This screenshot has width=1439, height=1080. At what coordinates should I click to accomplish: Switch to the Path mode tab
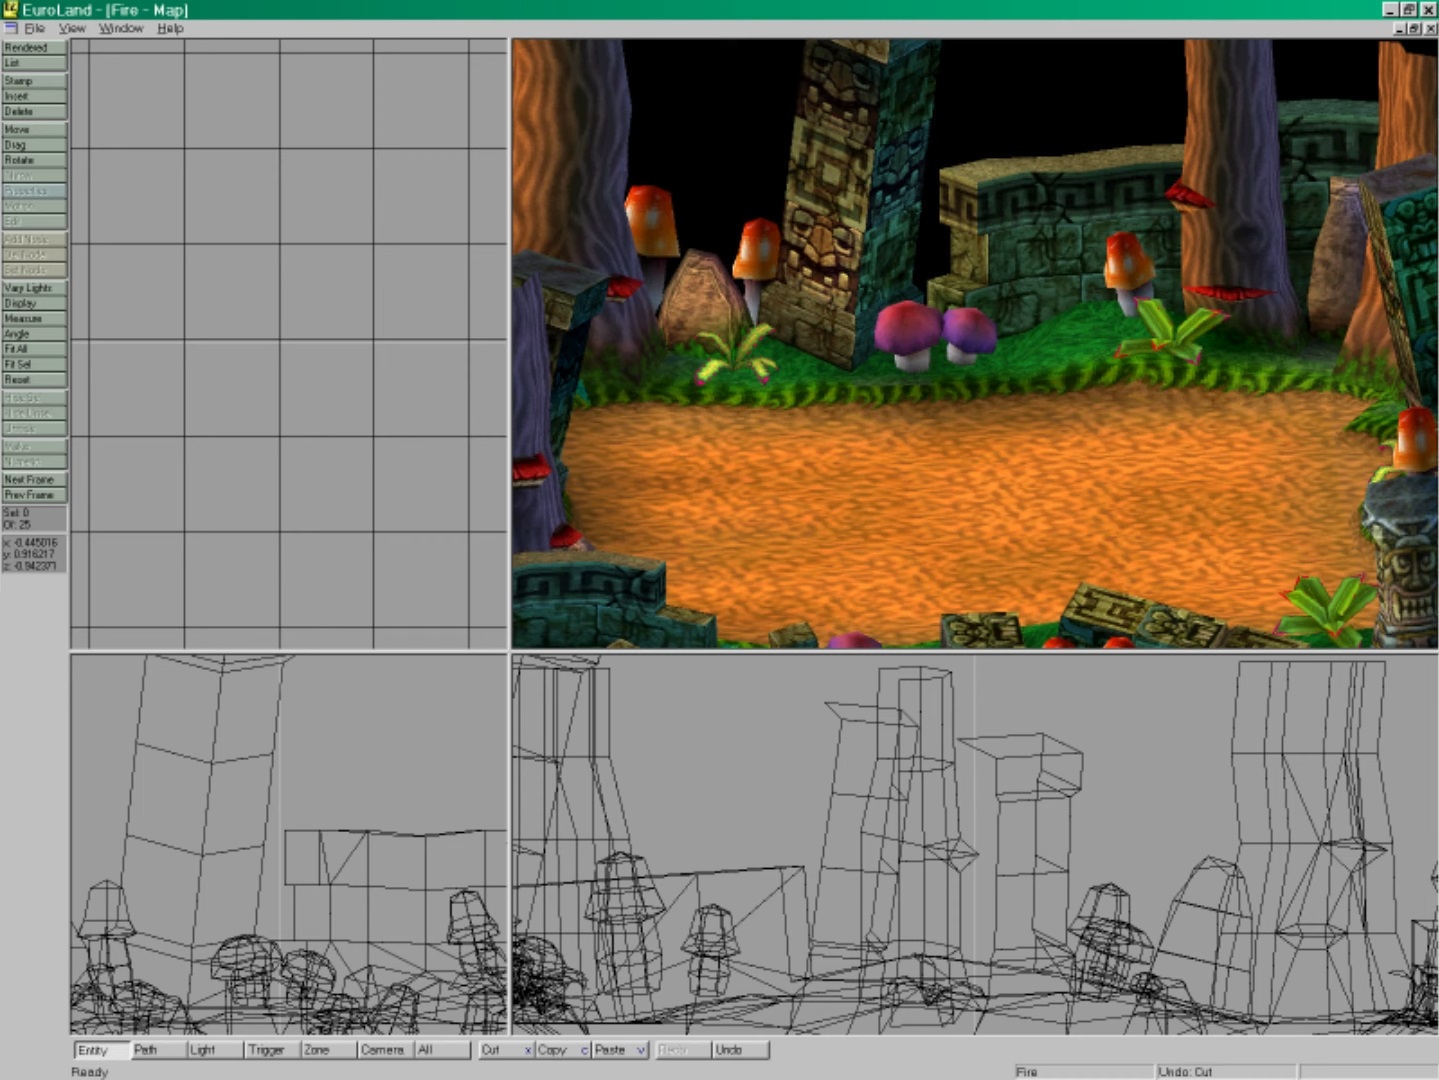pos(158,1050)
